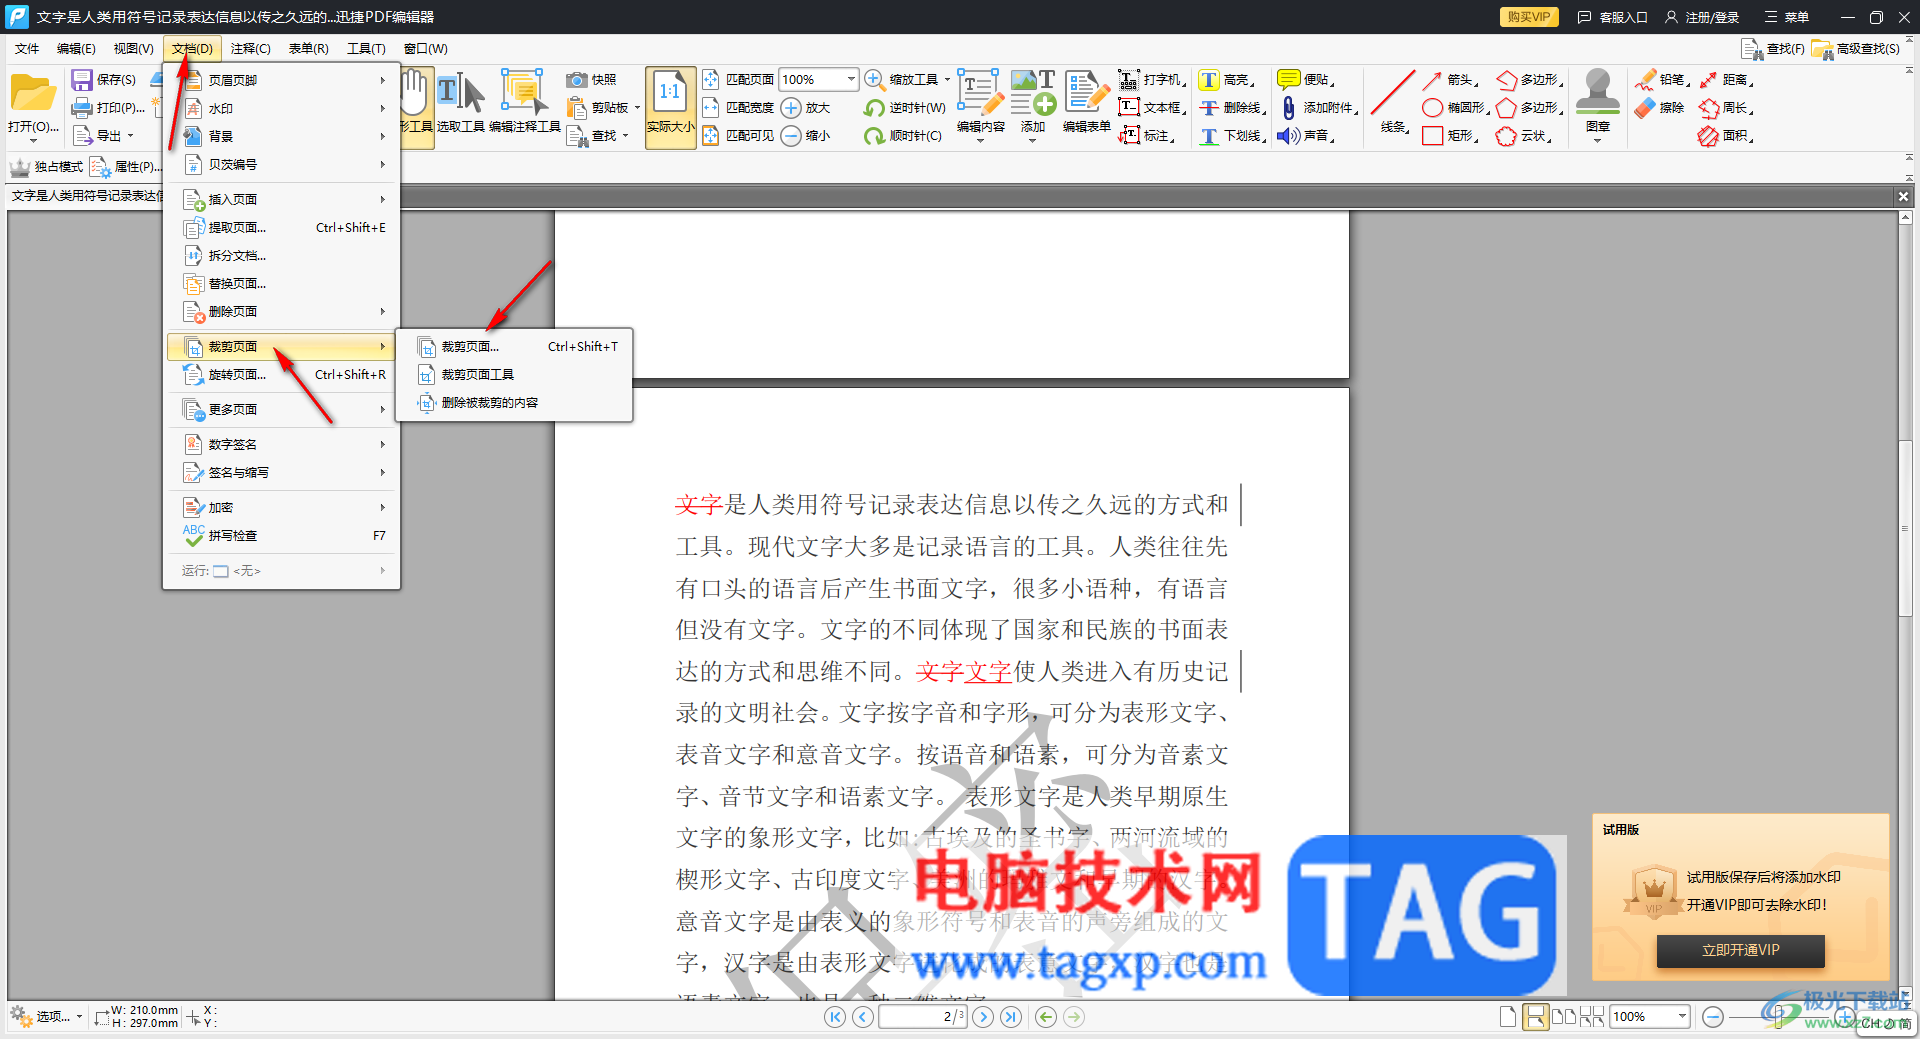Image resolution: width=1920 pixels, height=1039 pixels.
Task: Click the 立即开通VIP button
Action: point(1741,950)
